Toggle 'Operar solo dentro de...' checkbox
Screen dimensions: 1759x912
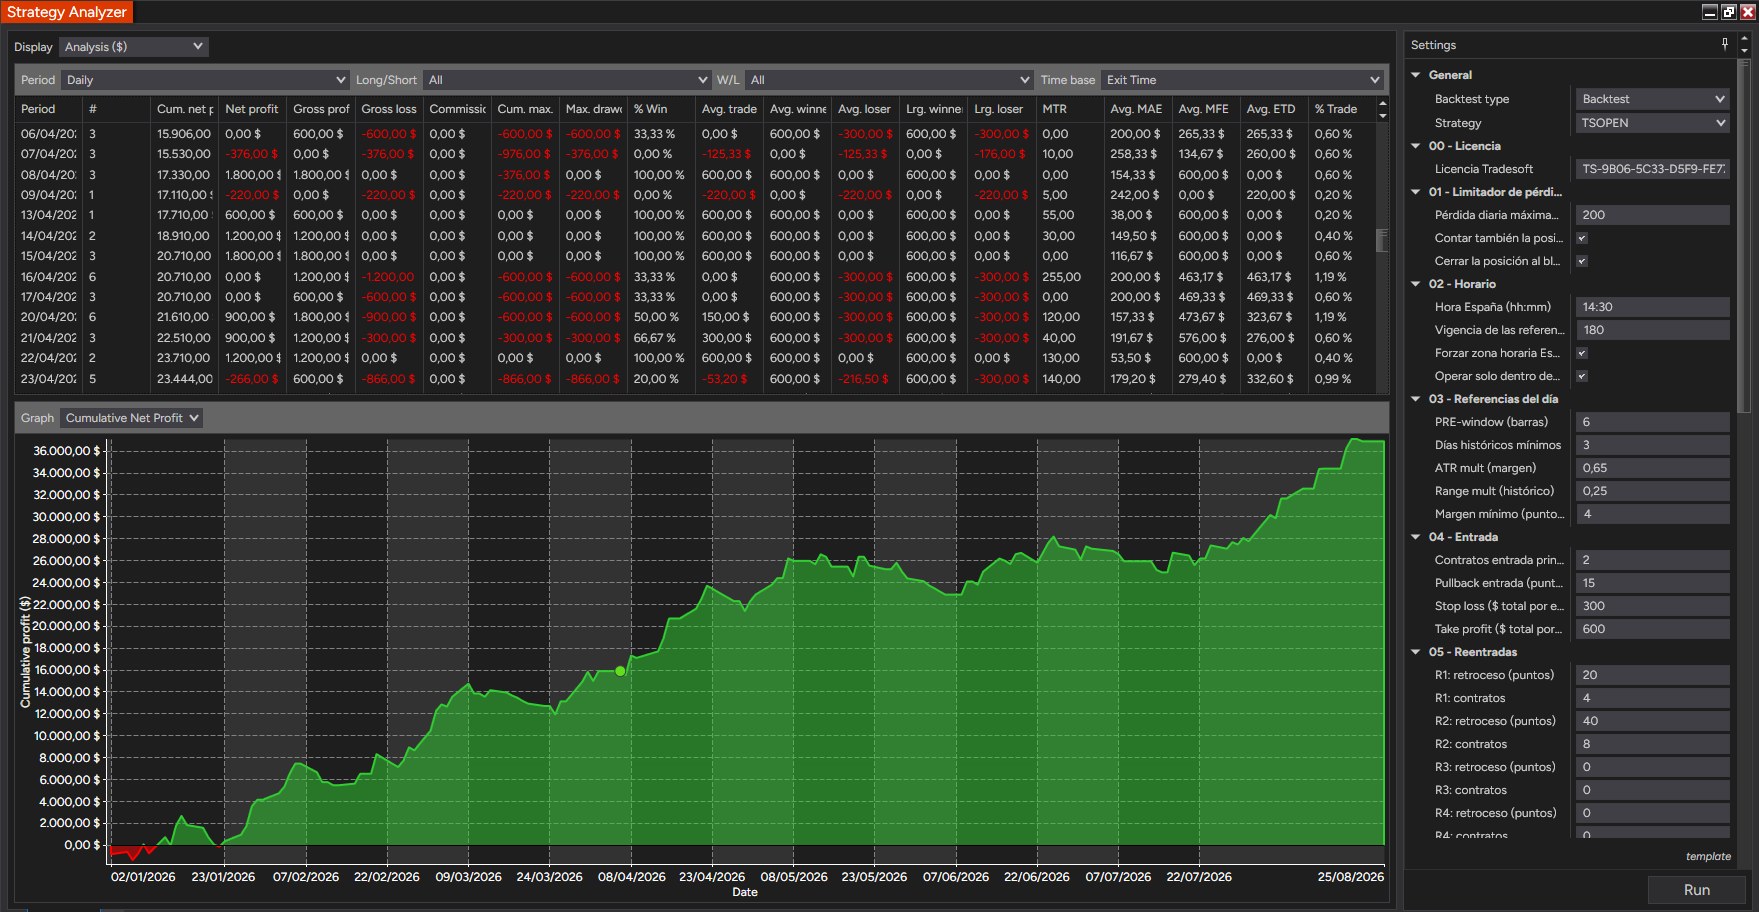click(x=1582, y=376)
